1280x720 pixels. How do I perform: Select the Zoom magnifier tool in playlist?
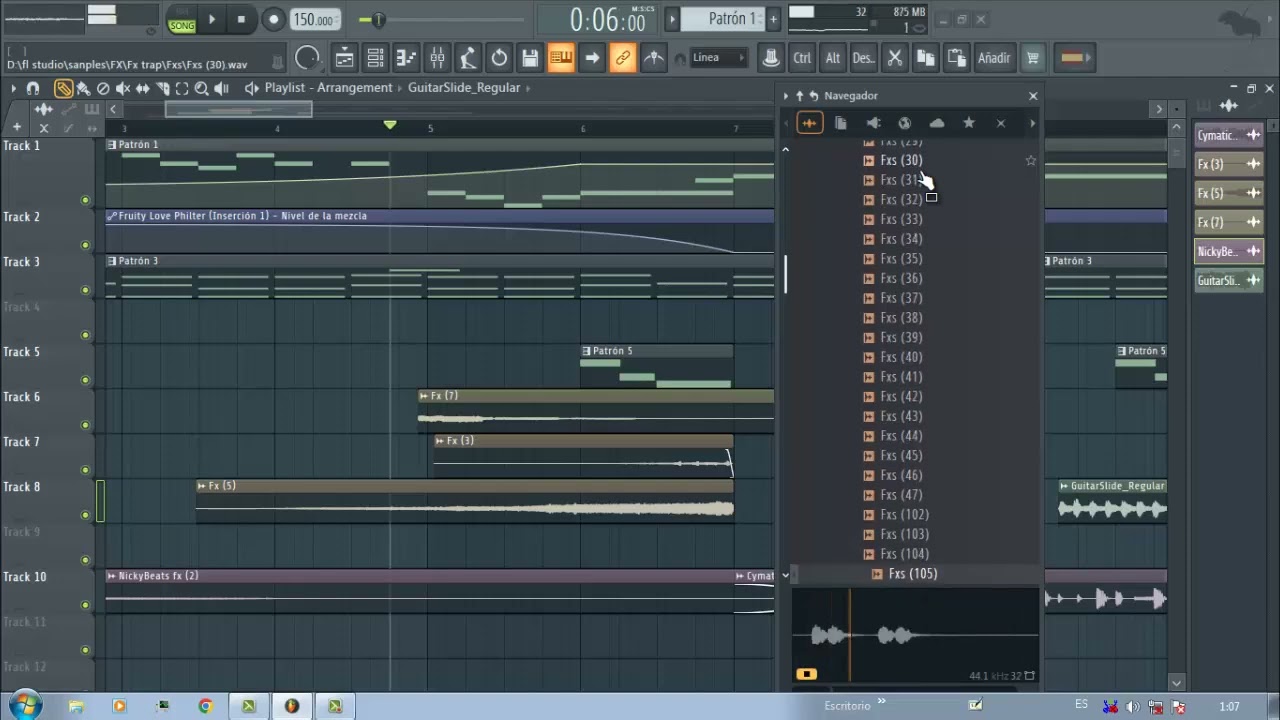[x=202, y=88]
